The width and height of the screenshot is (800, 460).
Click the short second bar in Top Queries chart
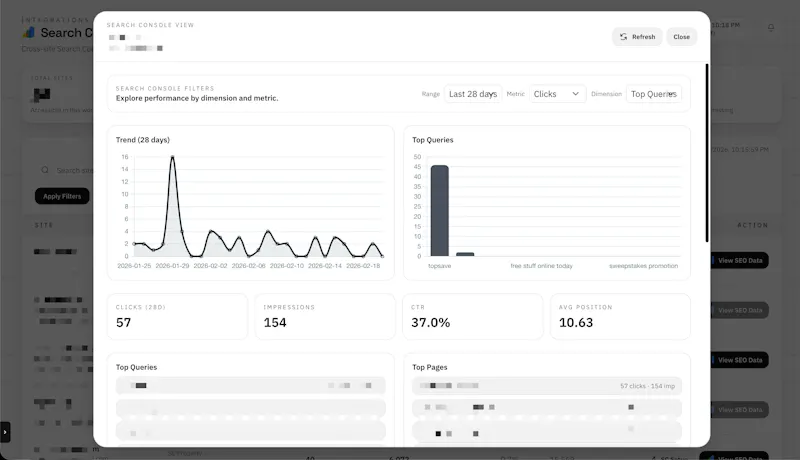pos(465,254)
